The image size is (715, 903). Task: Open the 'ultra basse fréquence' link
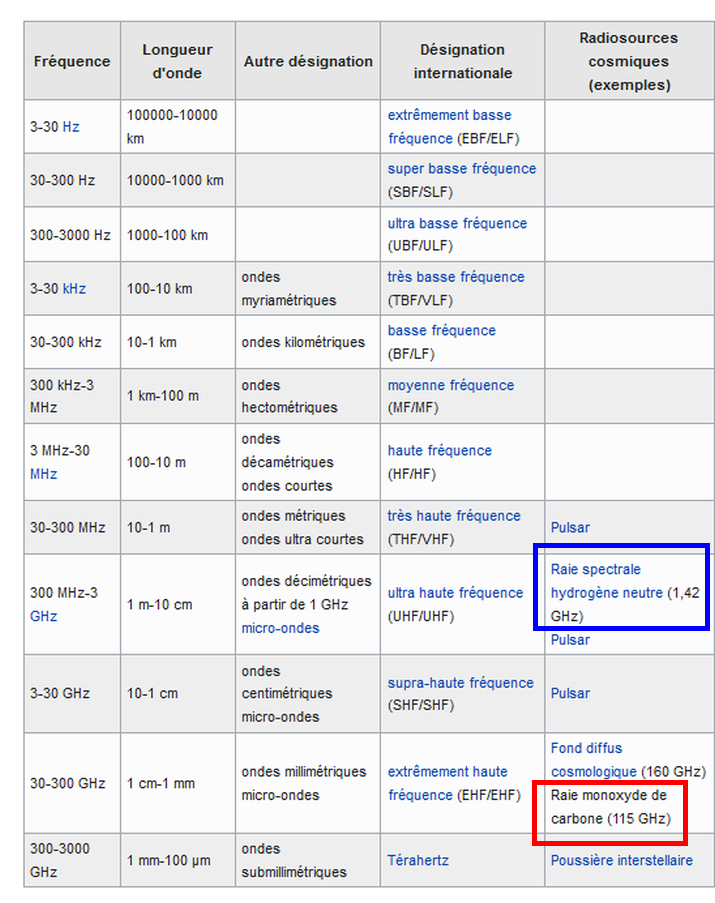point(457,223)
